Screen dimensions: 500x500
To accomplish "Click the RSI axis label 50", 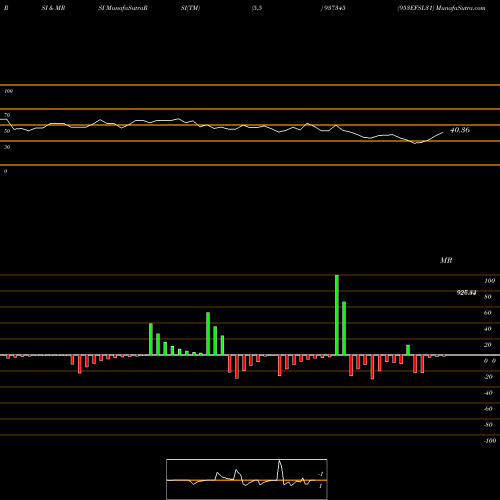I will 7,131.
